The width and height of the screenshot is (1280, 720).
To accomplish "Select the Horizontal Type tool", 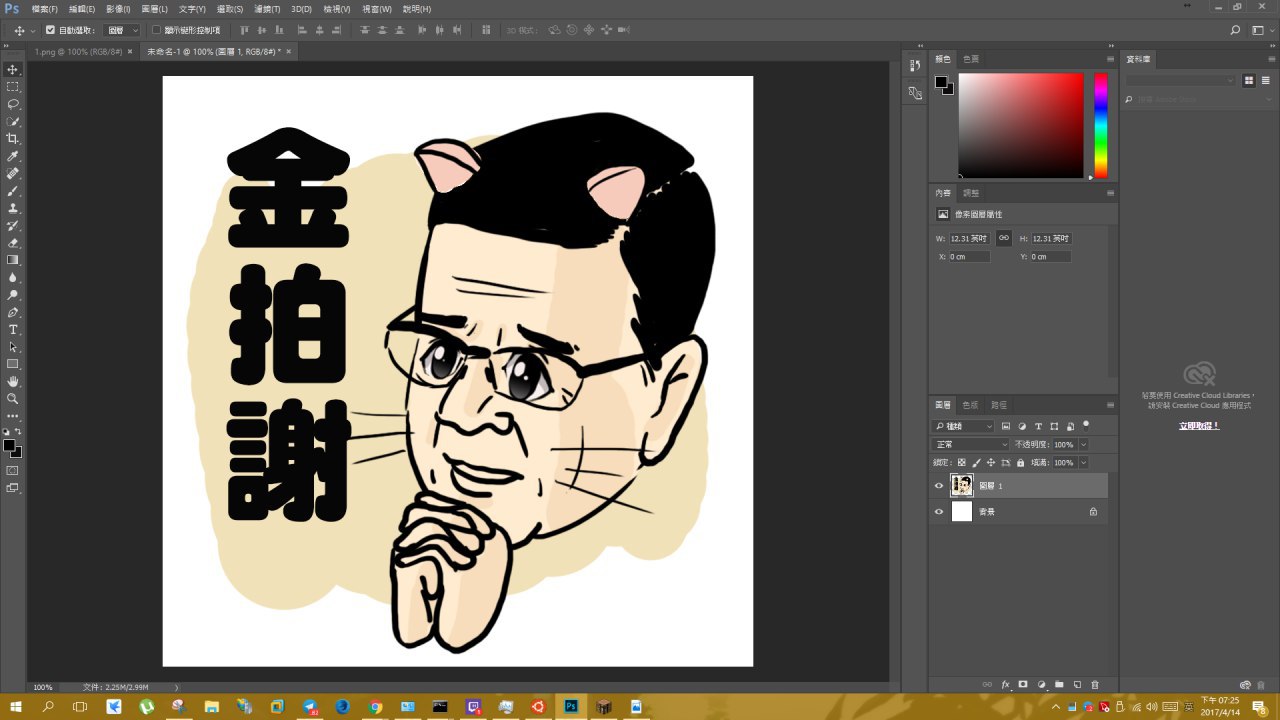I will coord(13,329).
